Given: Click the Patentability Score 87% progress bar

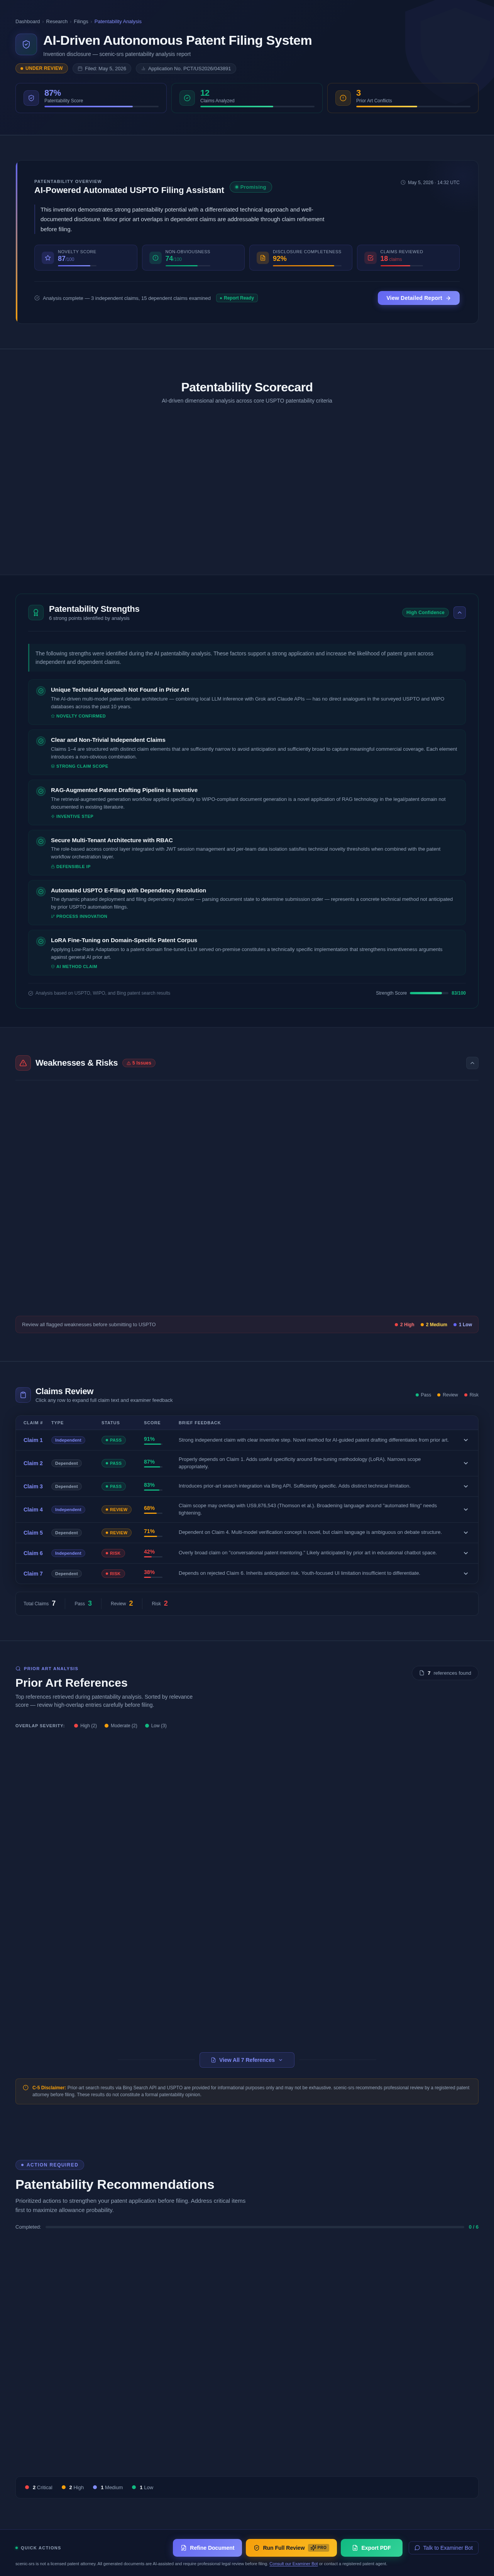Looking at the screenshot, I should [101, 106].
